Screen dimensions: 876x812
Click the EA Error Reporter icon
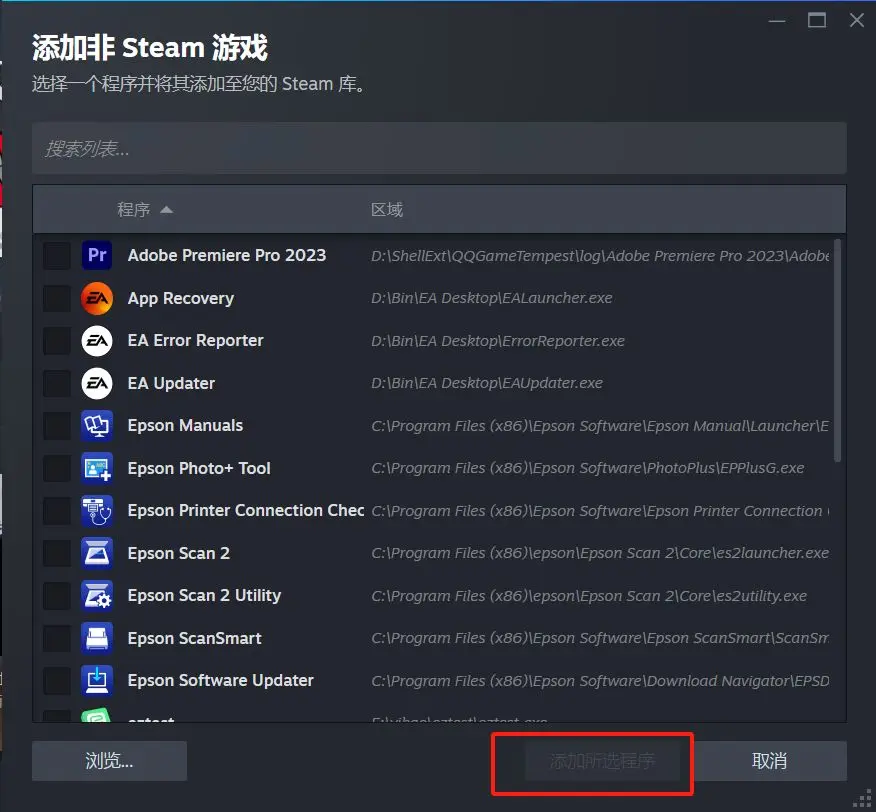click(x=97, y=340)
